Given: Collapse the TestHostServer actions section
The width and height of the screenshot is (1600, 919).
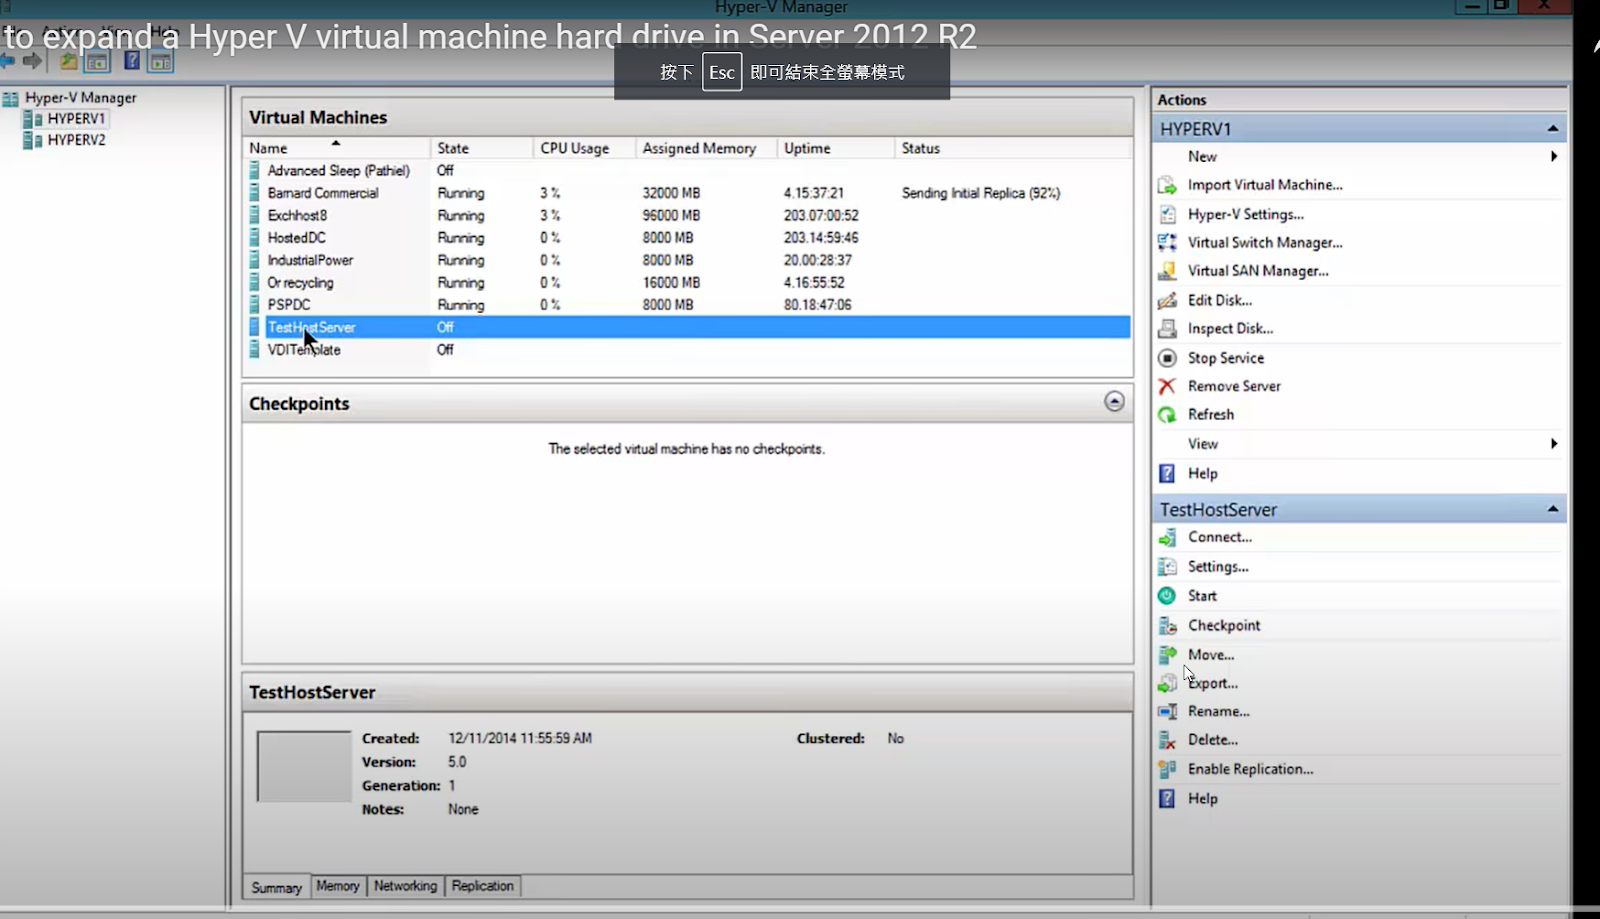Looking at the screenshot, I should tap(1553, 509).
